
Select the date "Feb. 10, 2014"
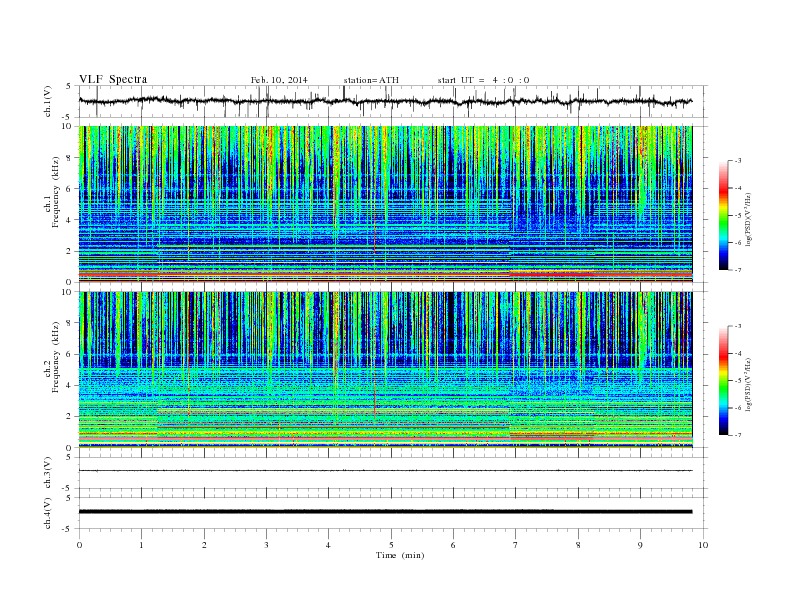click(x=279, y=80)
